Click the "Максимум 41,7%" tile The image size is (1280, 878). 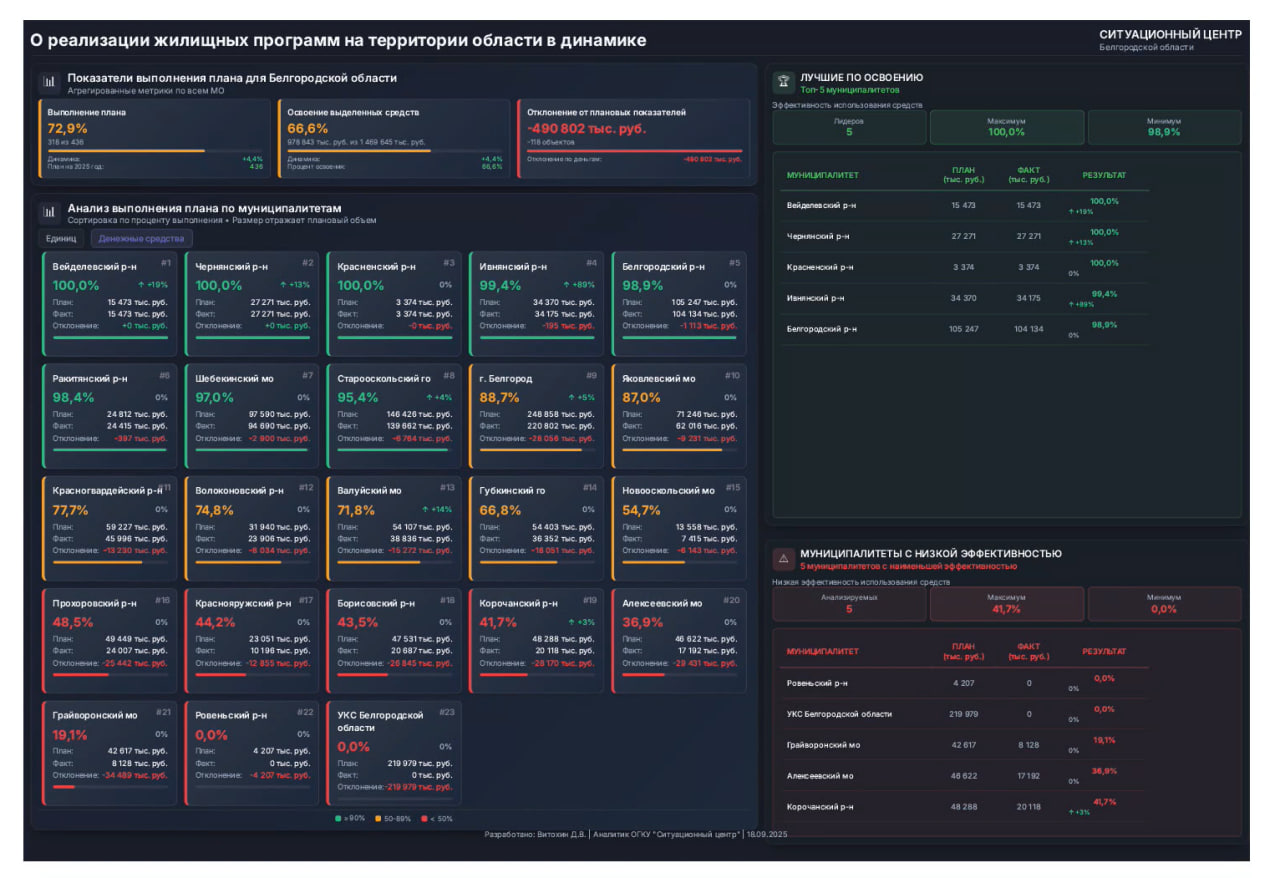pyautogui.click(x=1006, y=604)
